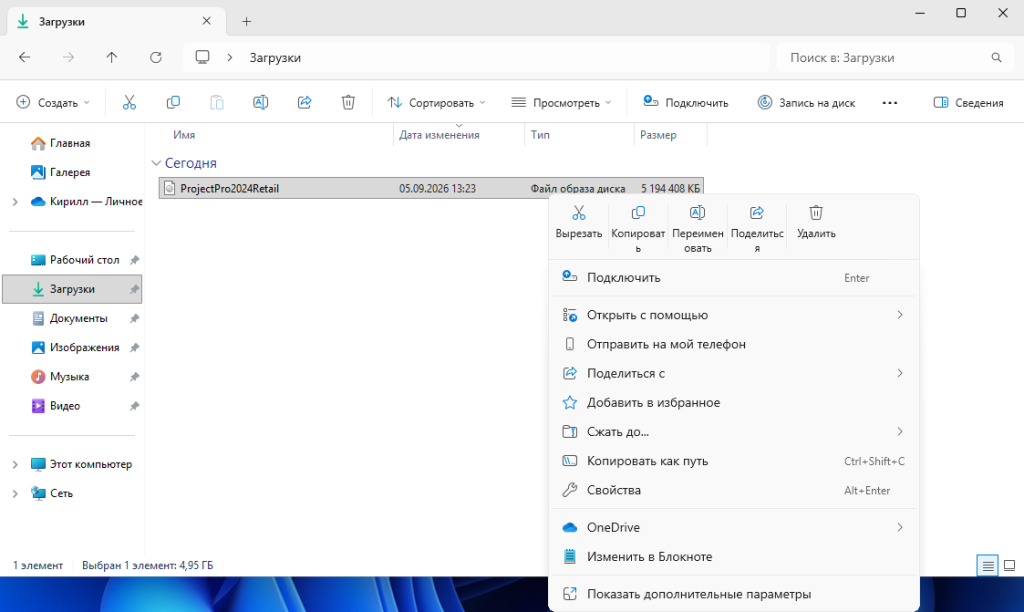This screenshot has width=1024, height=612.
Task: Expand Кирилл — Личное OneDrive node
Action: click(15, 202)
